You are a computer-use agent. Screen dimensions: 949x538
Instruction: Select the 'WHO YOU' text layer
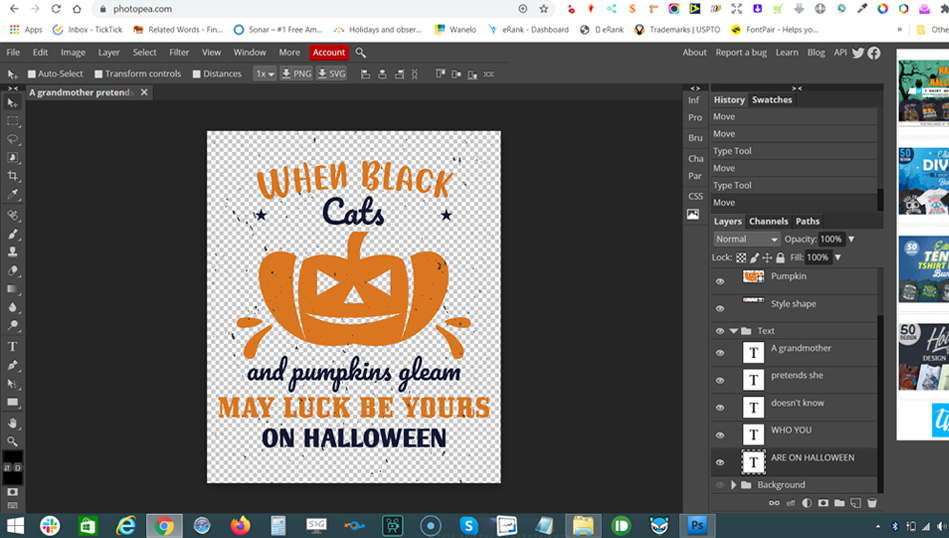point(791,430)
